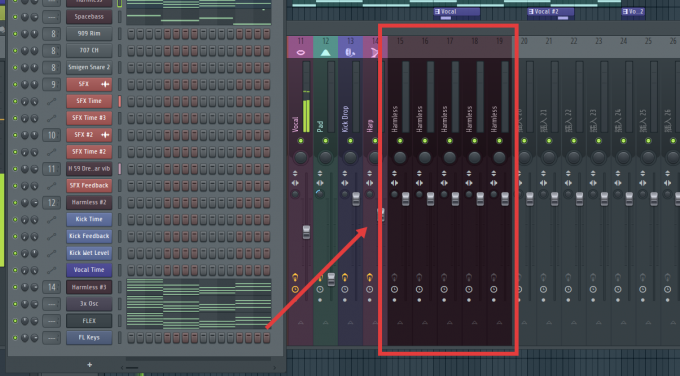This screenshot has width=680, height=376.
Task: Click swap left/right arrows on Pad track
Action: tap(320, 183)
